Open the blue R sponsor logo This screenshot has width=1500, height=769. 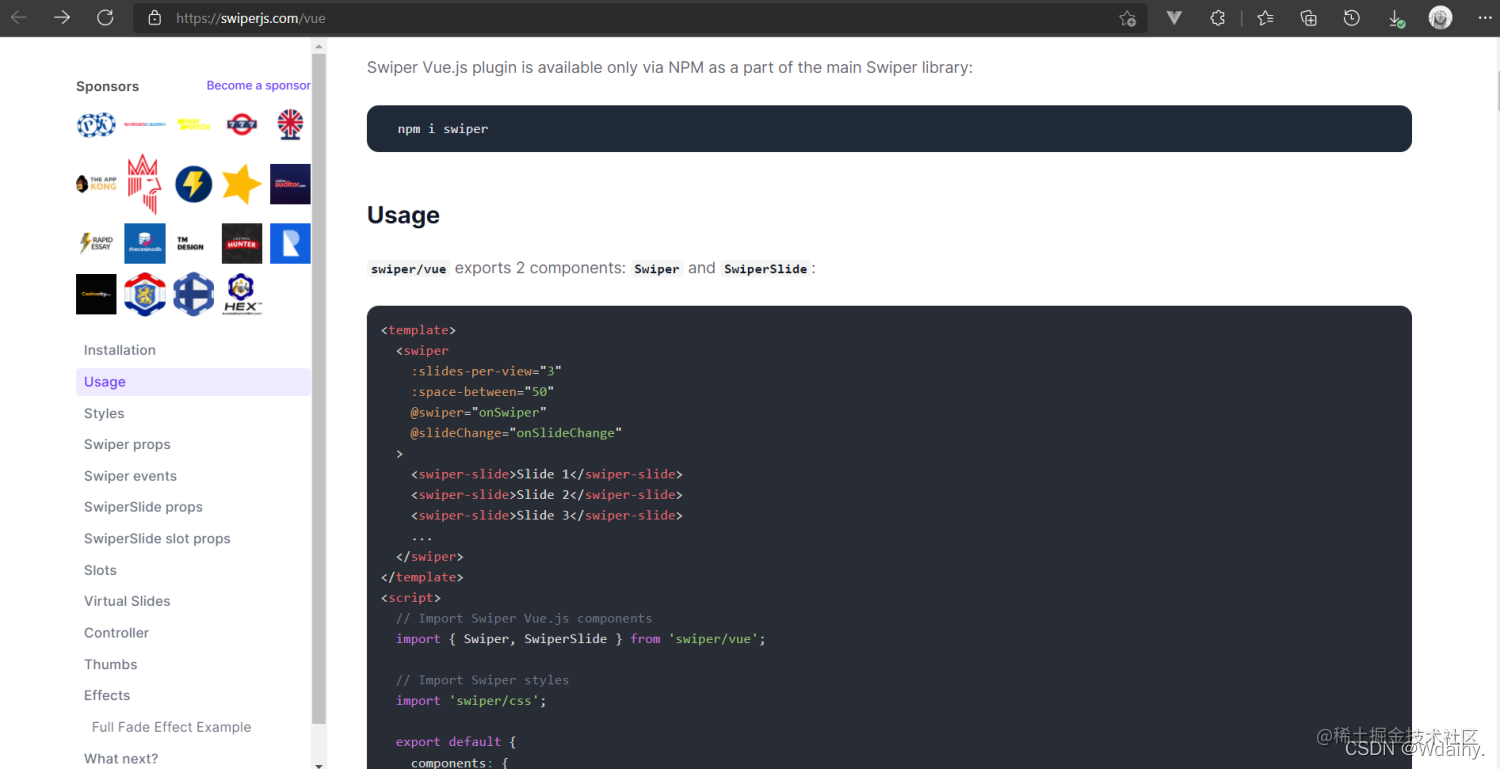point(290,243)
